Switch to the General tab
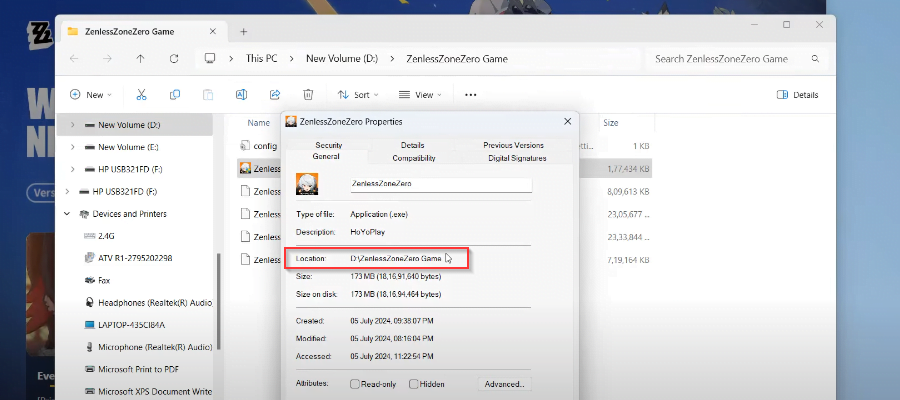 [x=326, y=156]
